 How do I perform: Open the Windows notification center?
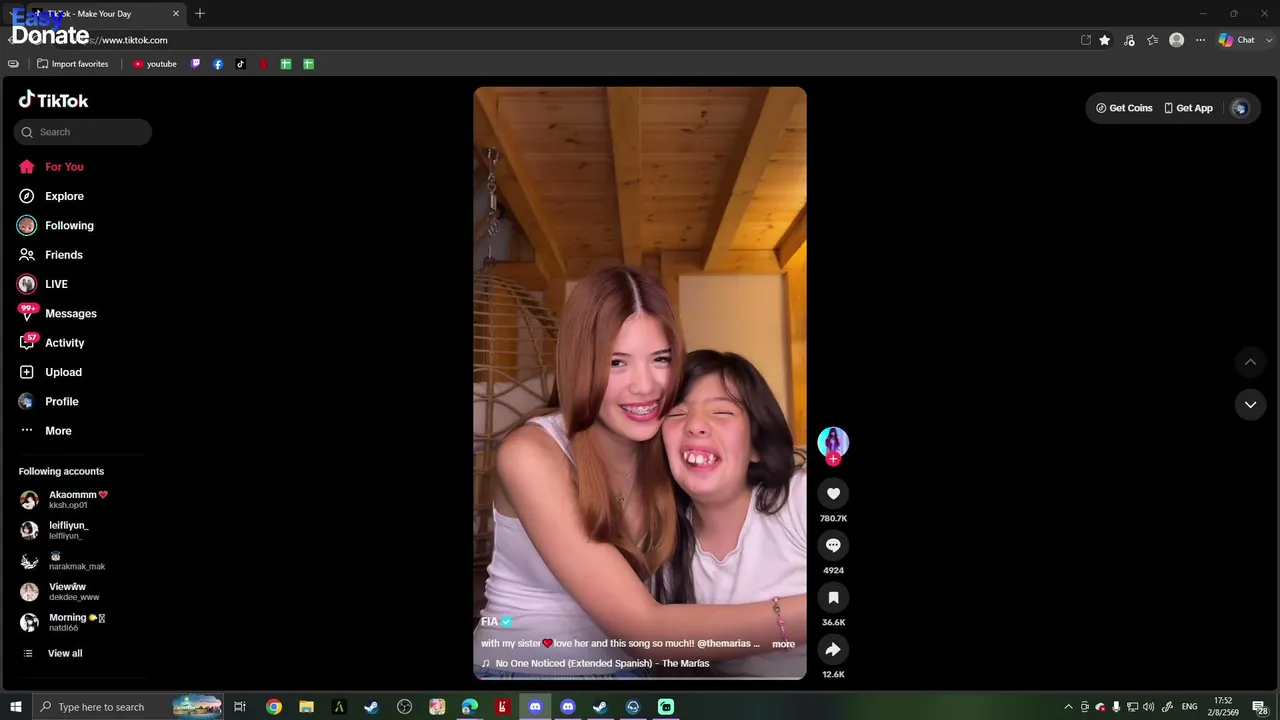(1259, 707)
